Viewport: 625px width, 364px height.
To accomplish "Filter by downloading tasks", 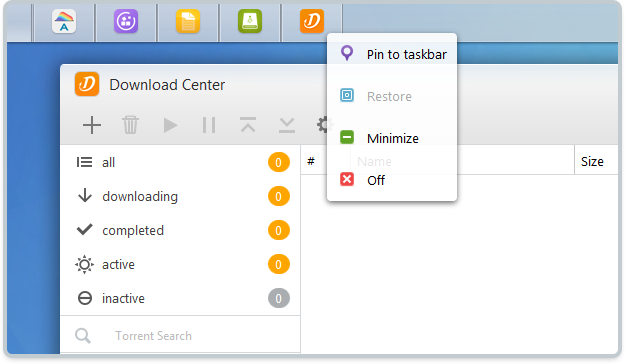I will pyautogui.click(x=180, y=196).
